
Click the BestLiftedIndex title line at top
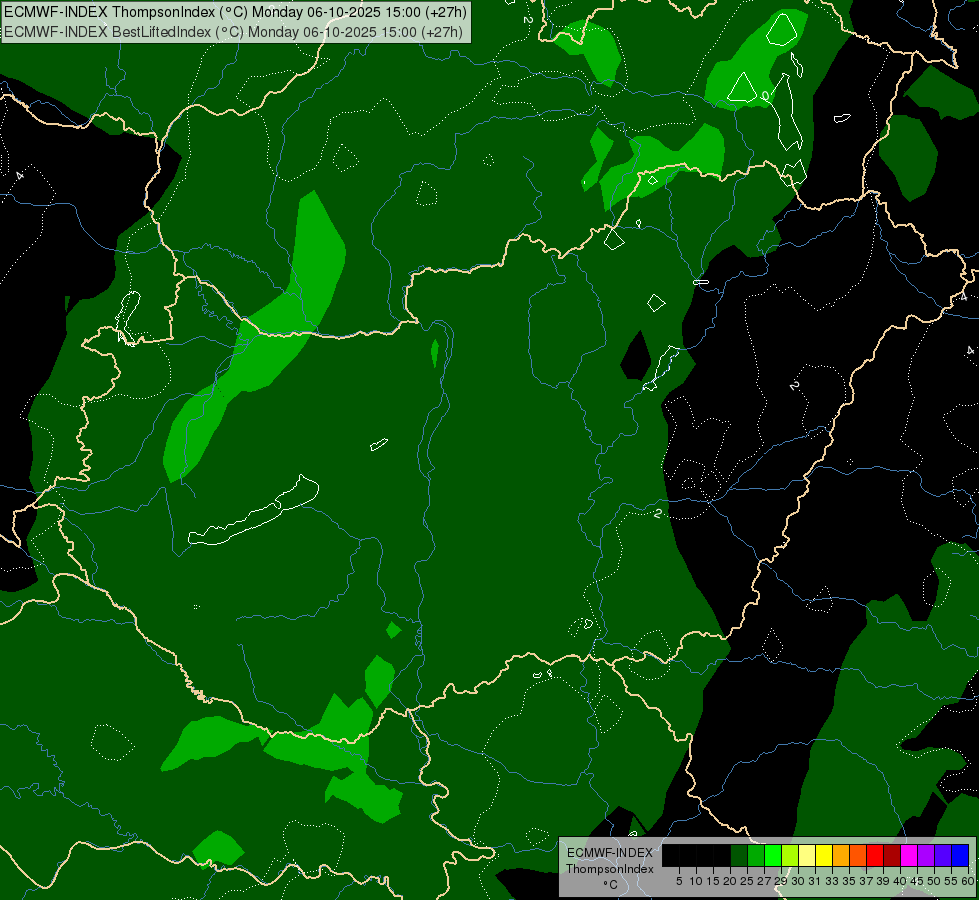click(x=234, y=32)
